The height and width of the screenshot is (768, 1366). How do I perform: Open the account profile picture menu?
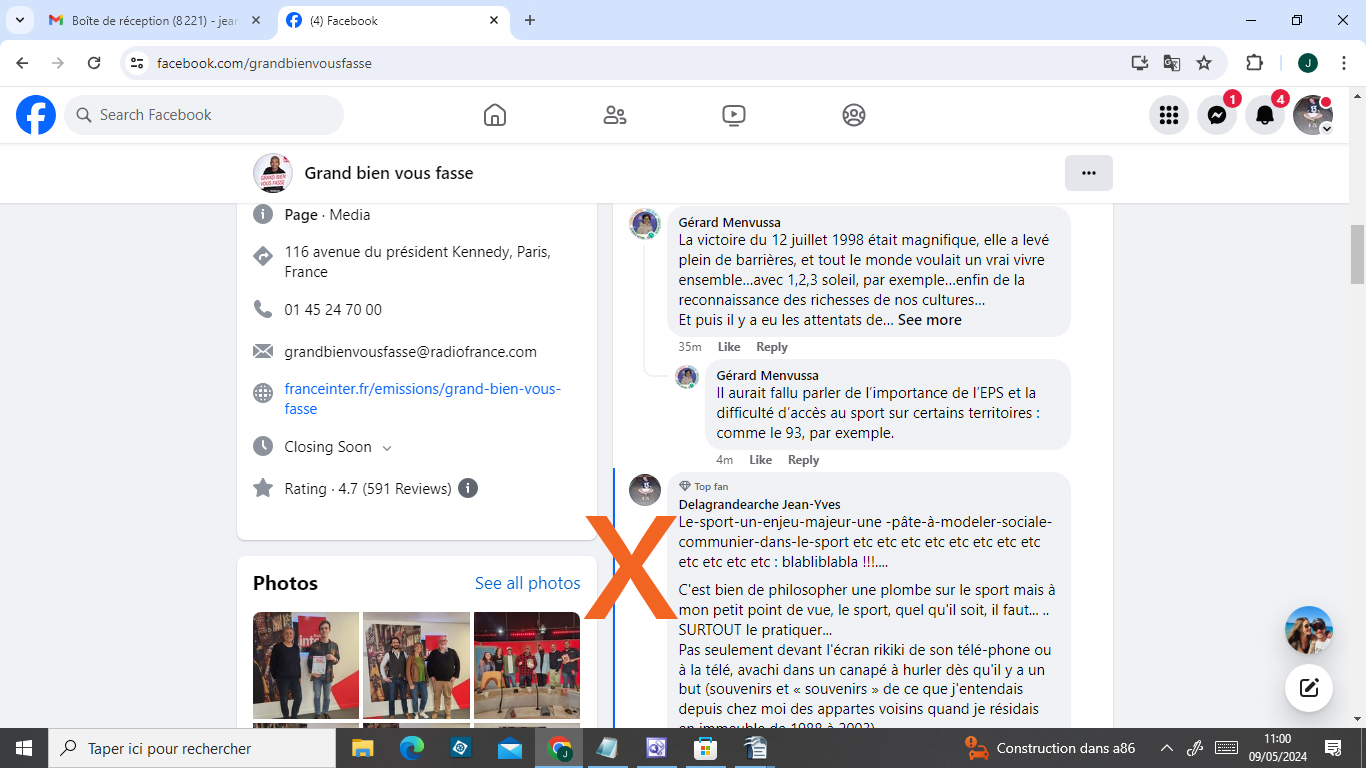[1313, 115]
